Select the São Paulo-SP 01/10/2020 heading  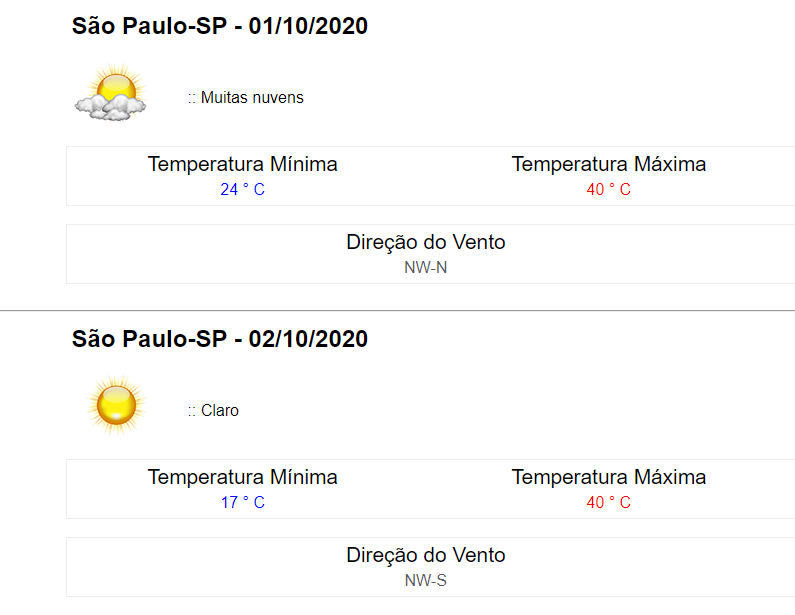click(220, 26)
